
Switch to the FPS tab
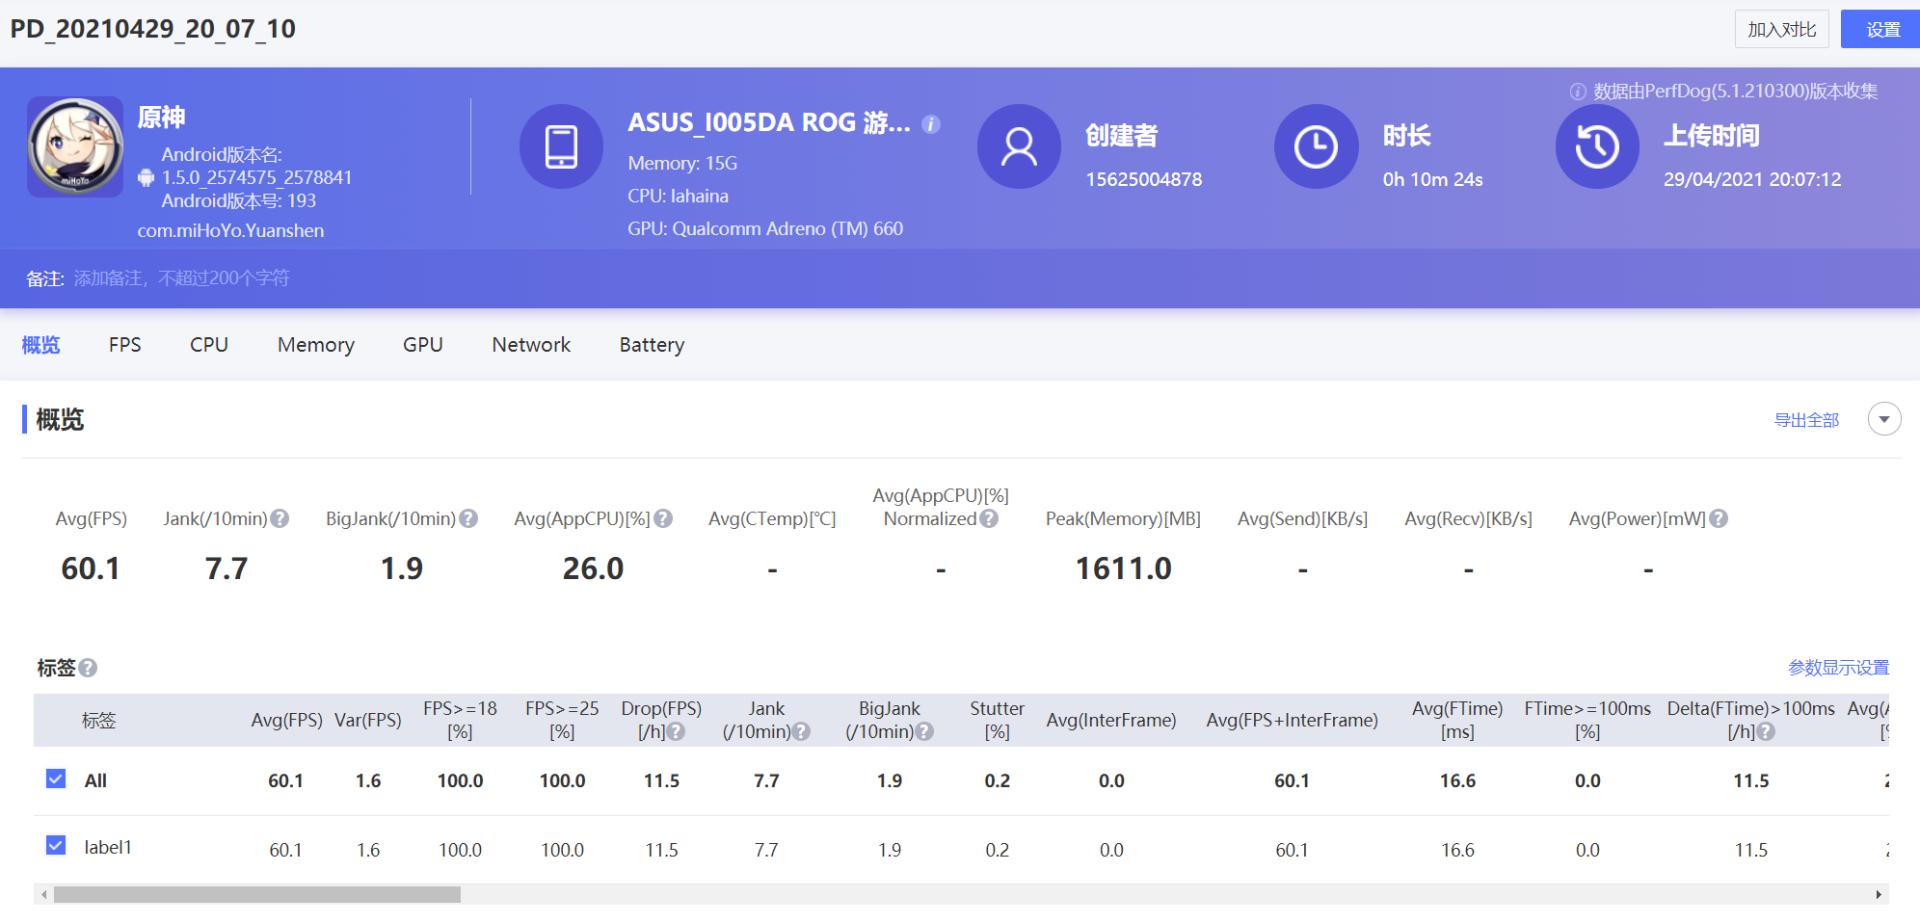tap(125, 345)
